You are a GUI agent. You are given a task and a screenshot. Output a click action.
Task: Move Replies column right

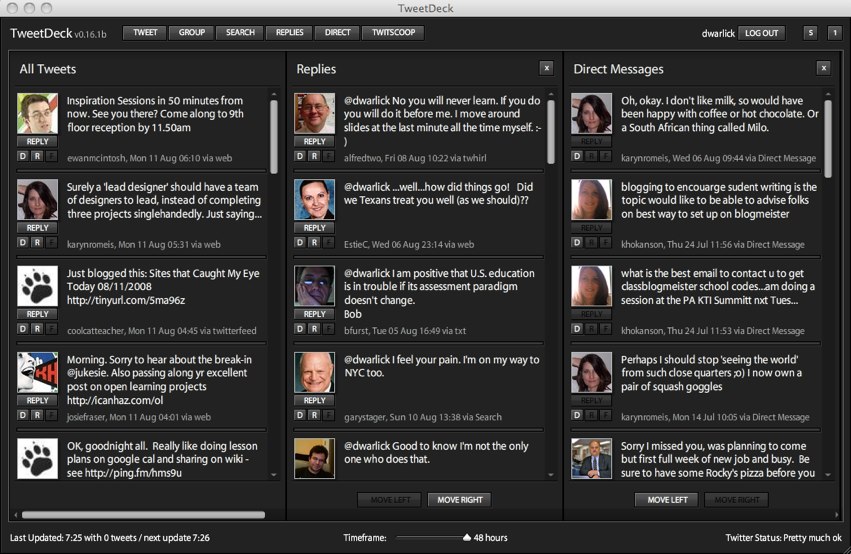460,500
